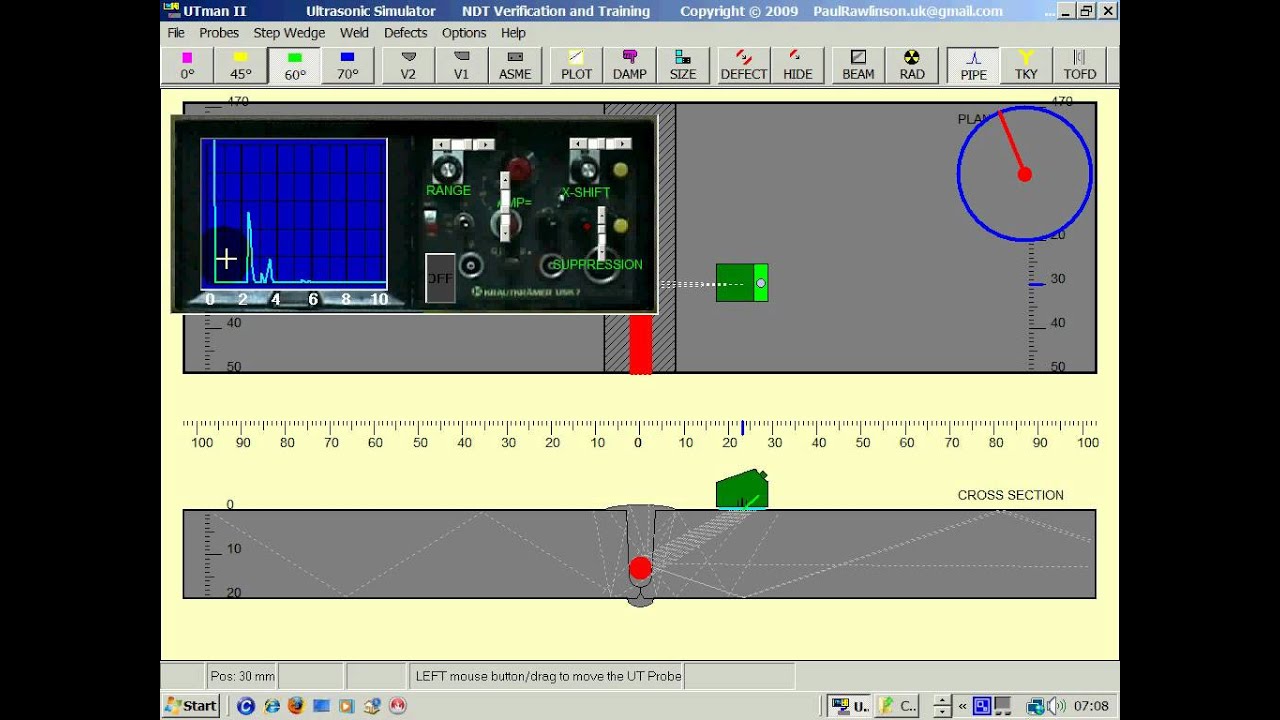The width and height of the screenshot is (1280, 720).
Task: Select the TOFD toolbar icon
Action: [x=1080, y=65]
